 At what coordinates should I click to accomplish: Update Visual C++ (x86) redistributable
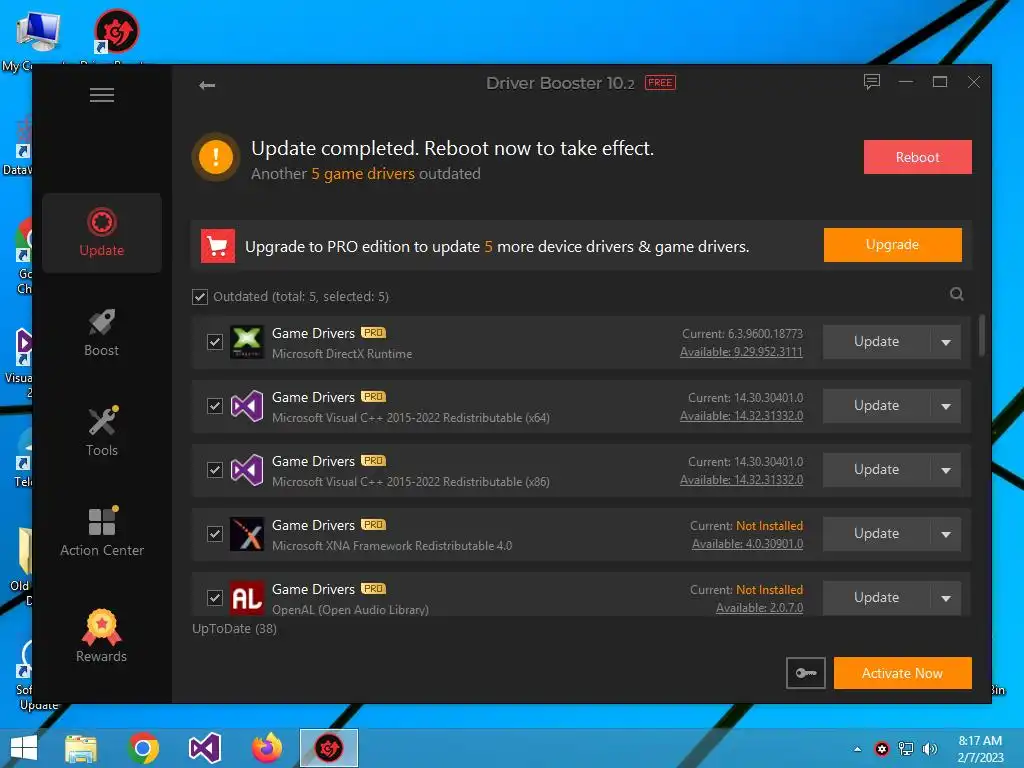point(876,470)
